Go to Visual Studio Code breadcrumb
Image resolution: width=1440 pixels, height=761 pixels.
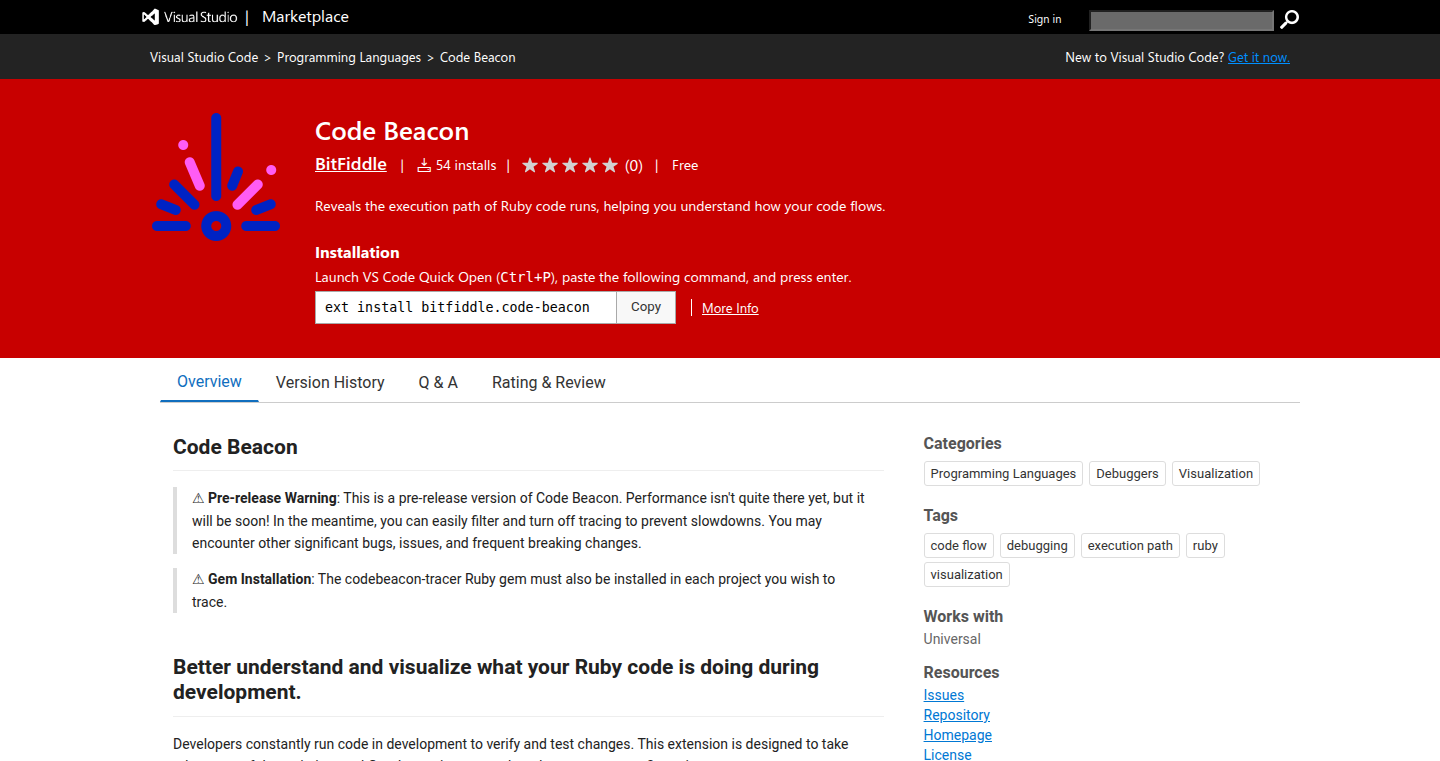point(204,57)
